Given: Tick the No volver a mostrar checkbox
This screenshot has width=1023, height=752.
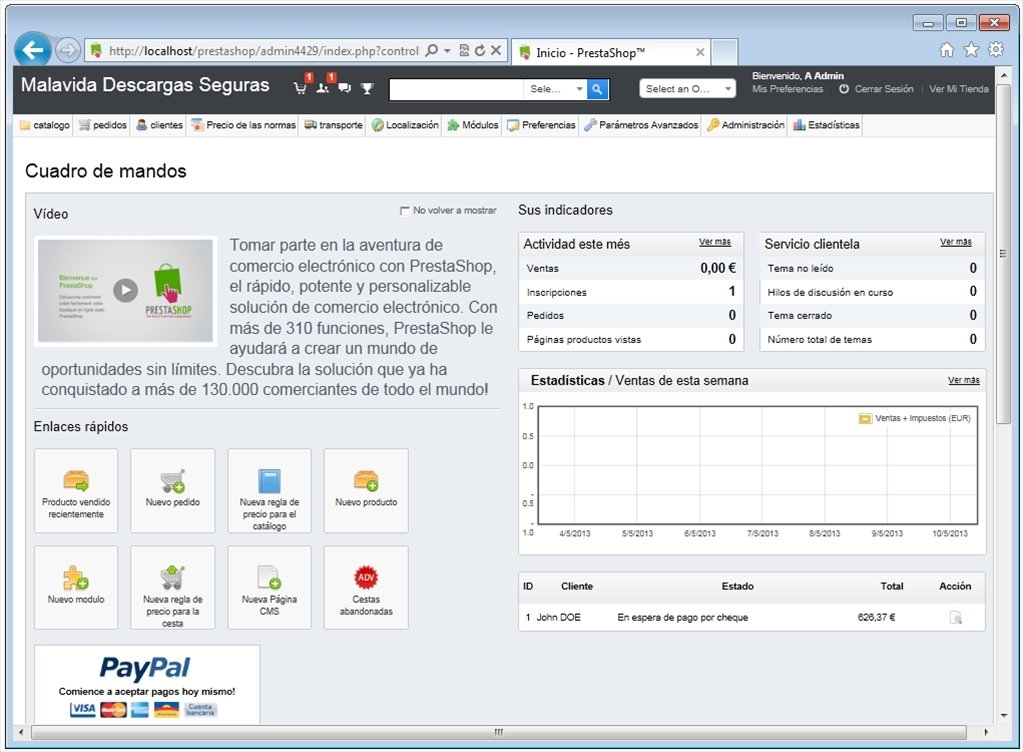Looking at the screenshot, I should pyautogui.click(x=405, y=211).
